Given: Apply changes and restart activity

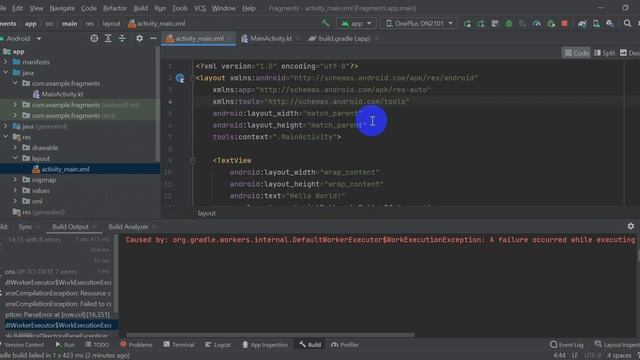Looking at the screenshot, I should pyautogui.click(x=481, y=24).
